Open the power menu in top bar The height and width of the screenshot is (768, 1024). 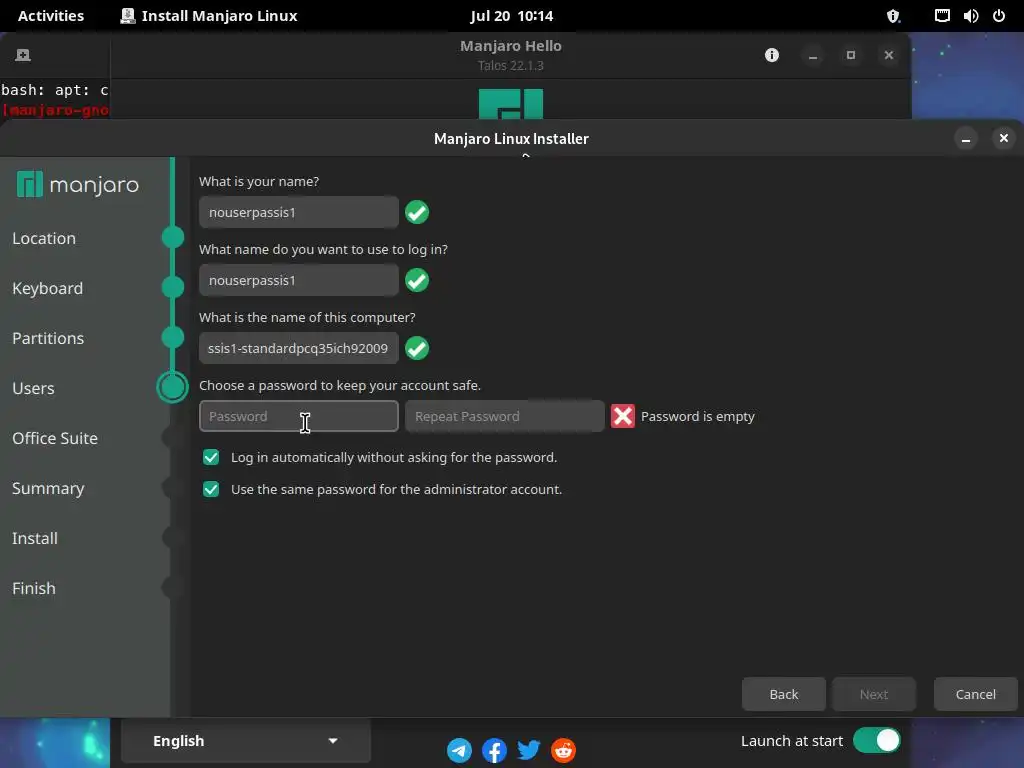pyautogui.click(x=999, y=16)
